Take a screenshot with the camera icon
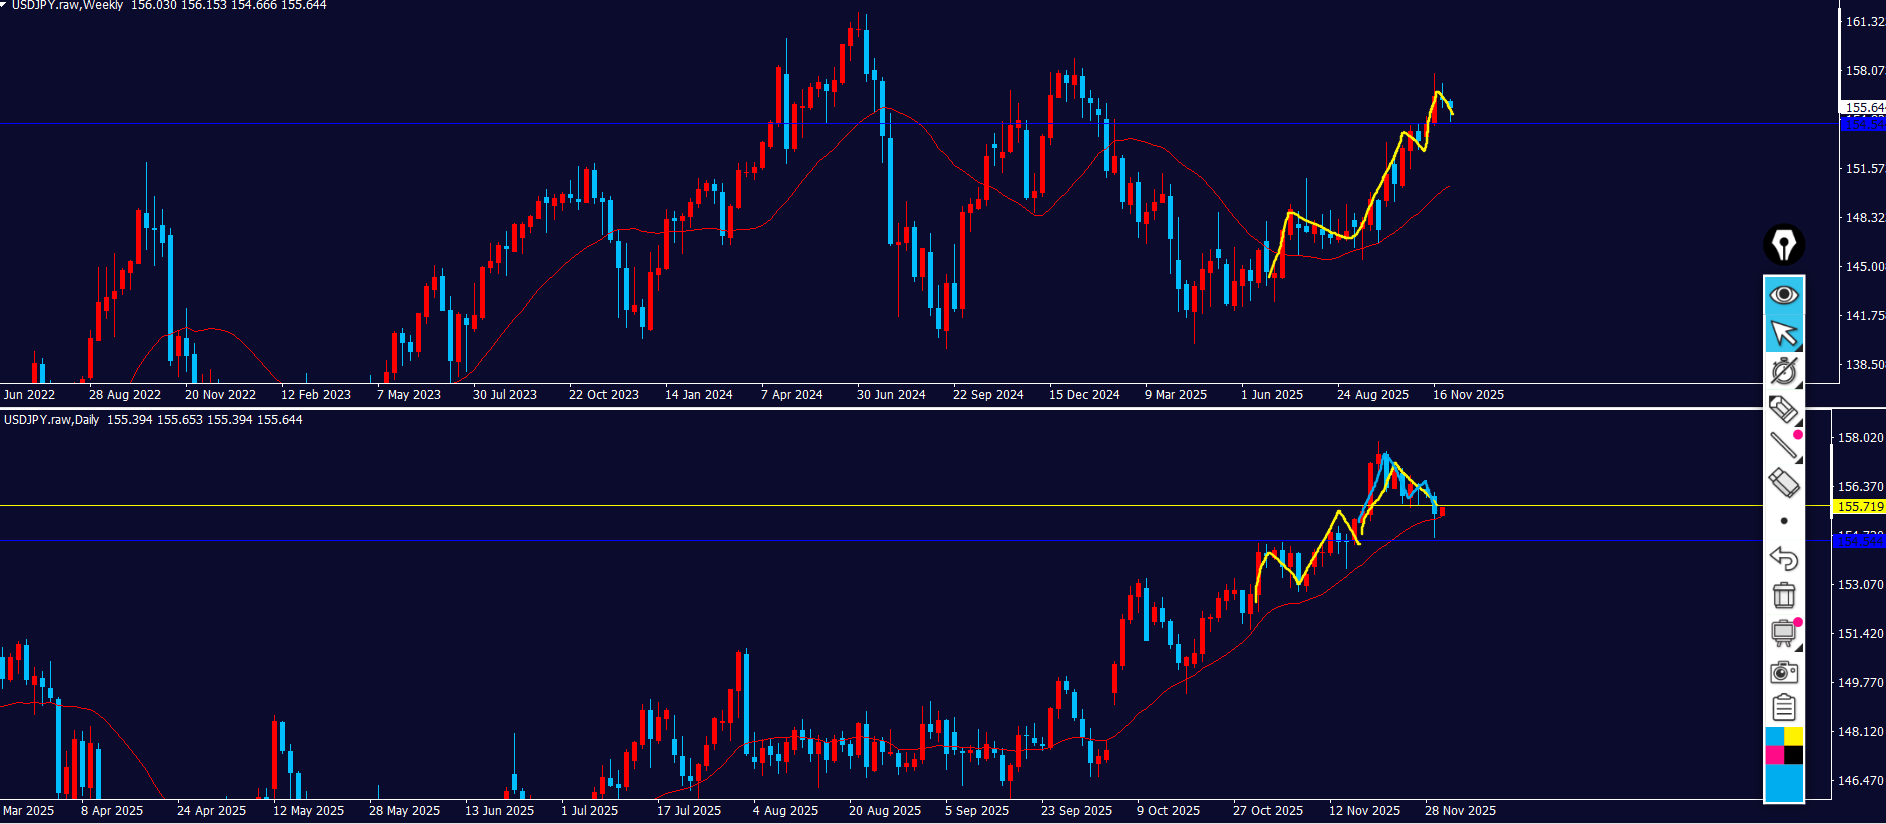This screenshot has width=1886, height=824. [x=1783, y=671]
